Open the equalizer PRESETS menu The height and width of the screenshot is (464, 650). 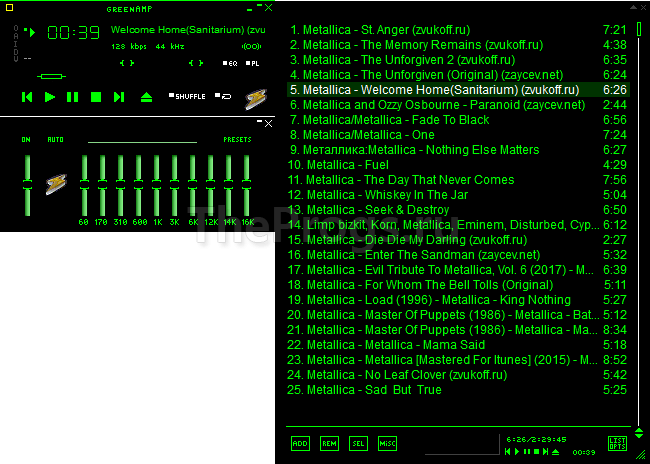(237, 140)
